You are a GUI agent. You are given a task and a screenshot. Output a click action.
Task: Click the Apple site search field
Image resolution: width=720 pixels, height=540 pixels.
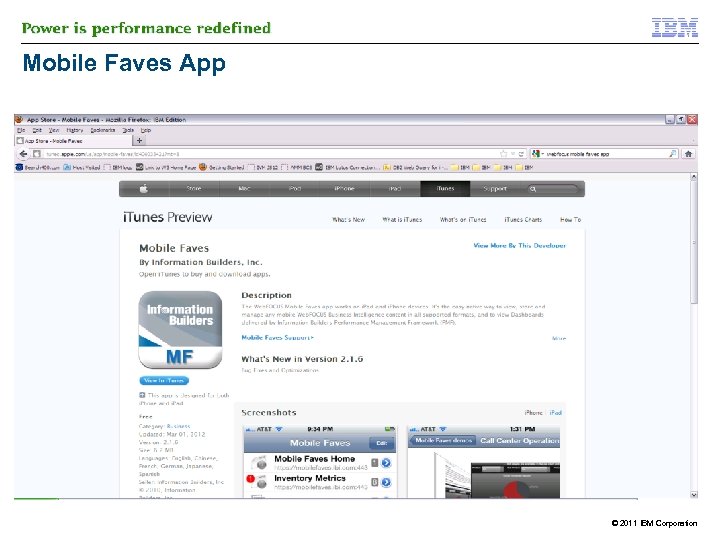[x=553, y=189]
